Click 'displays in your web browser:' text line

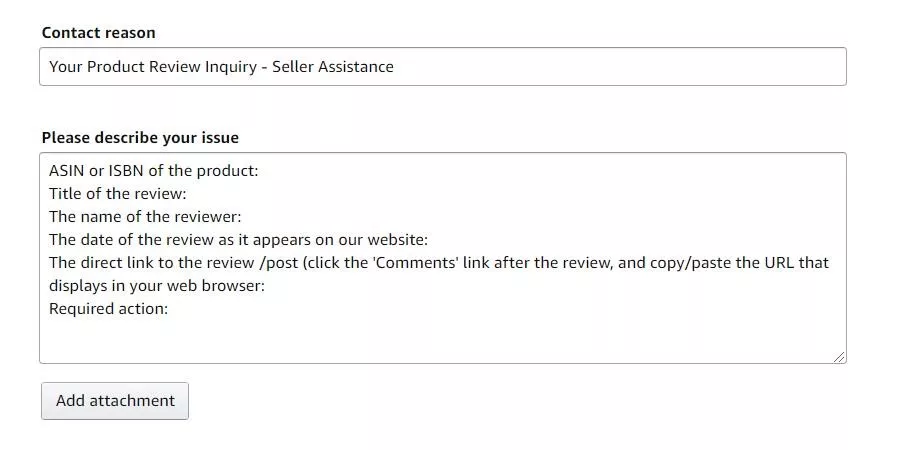click(x=157, y=286)
